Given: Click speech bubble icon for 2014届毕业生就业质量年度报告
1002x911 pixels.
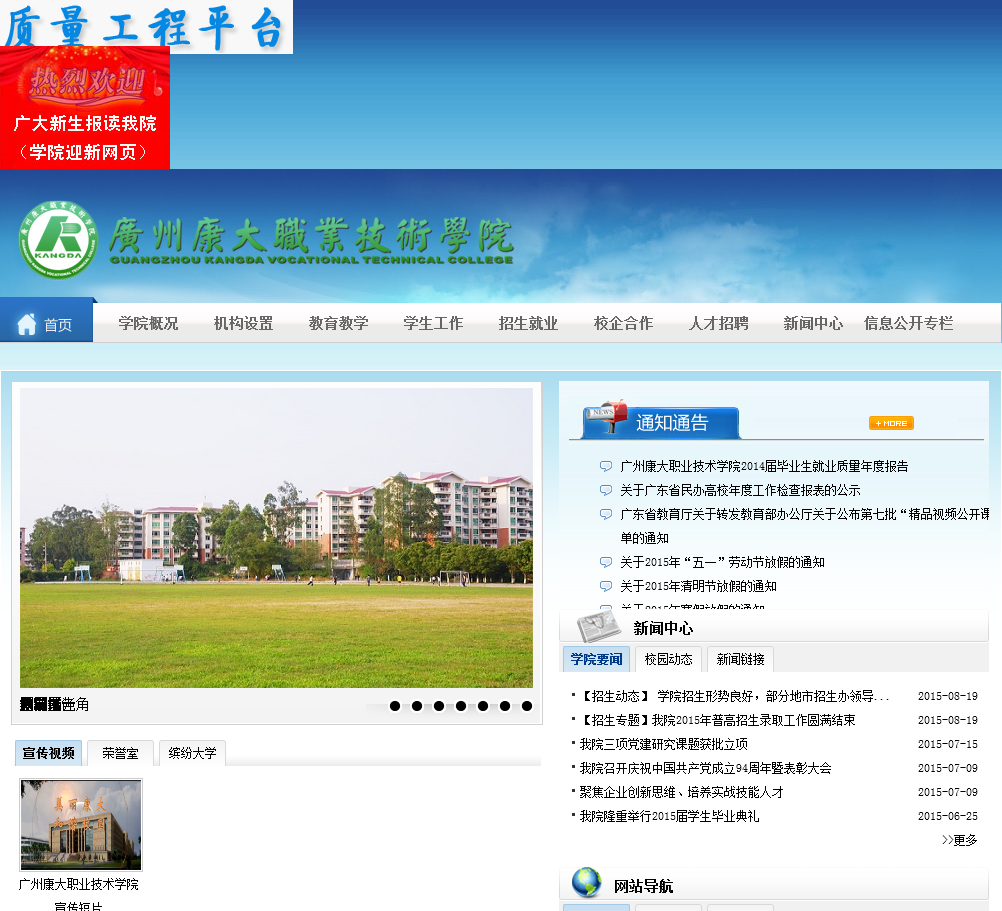Looking at the screenshot, I should tap(605, 466).
